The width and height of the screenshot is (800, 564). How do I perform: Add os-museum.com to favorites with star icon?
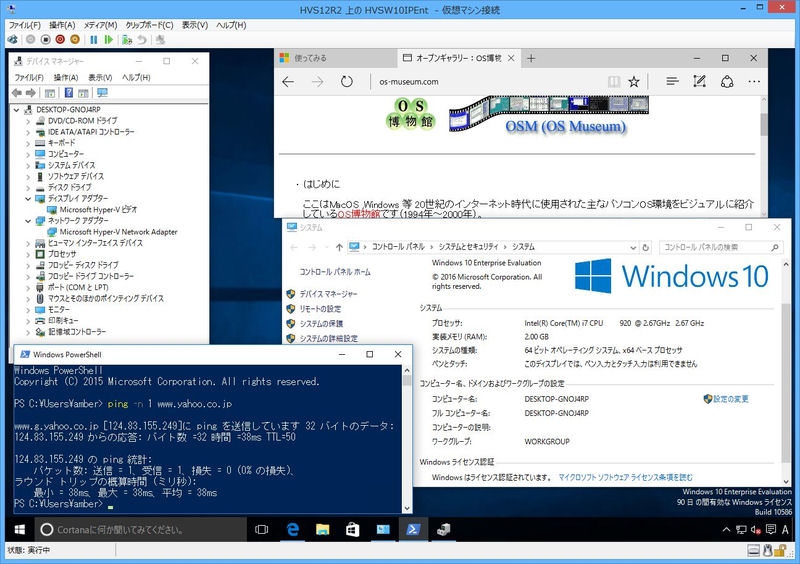634,81
